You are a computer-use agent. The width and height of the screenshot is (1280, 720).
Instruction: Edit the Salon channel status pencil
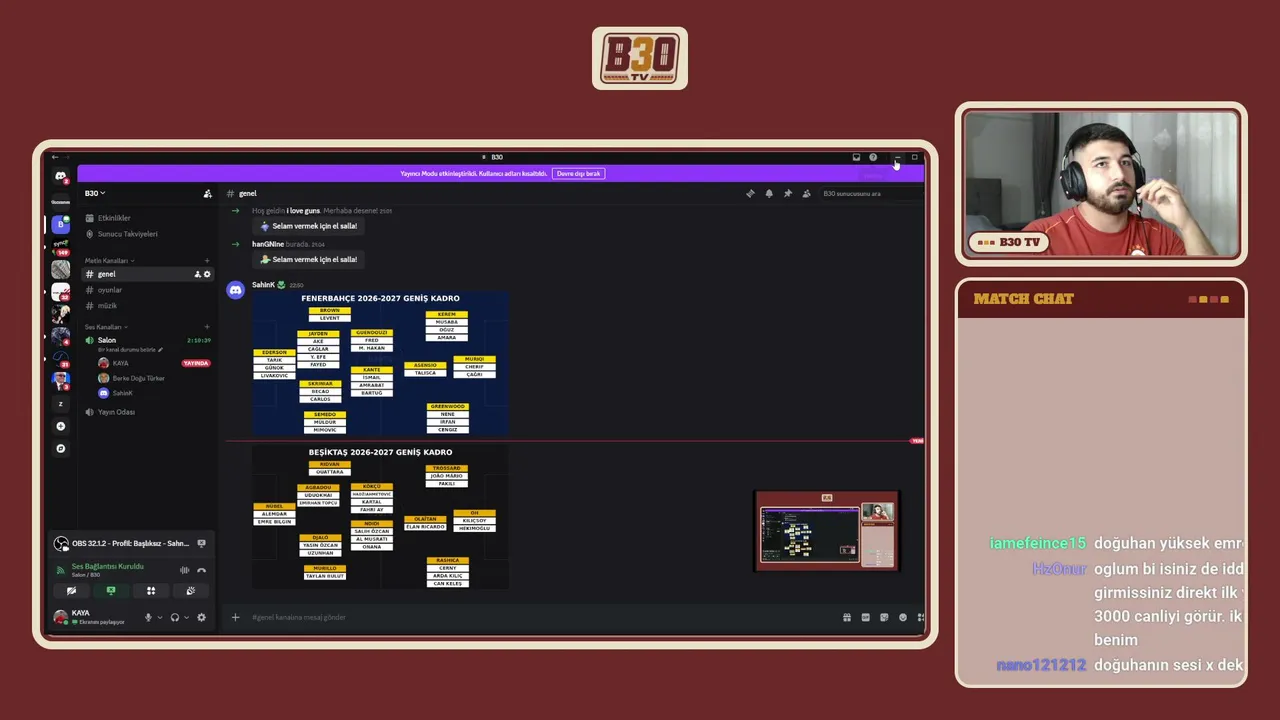tap(160, 350)
